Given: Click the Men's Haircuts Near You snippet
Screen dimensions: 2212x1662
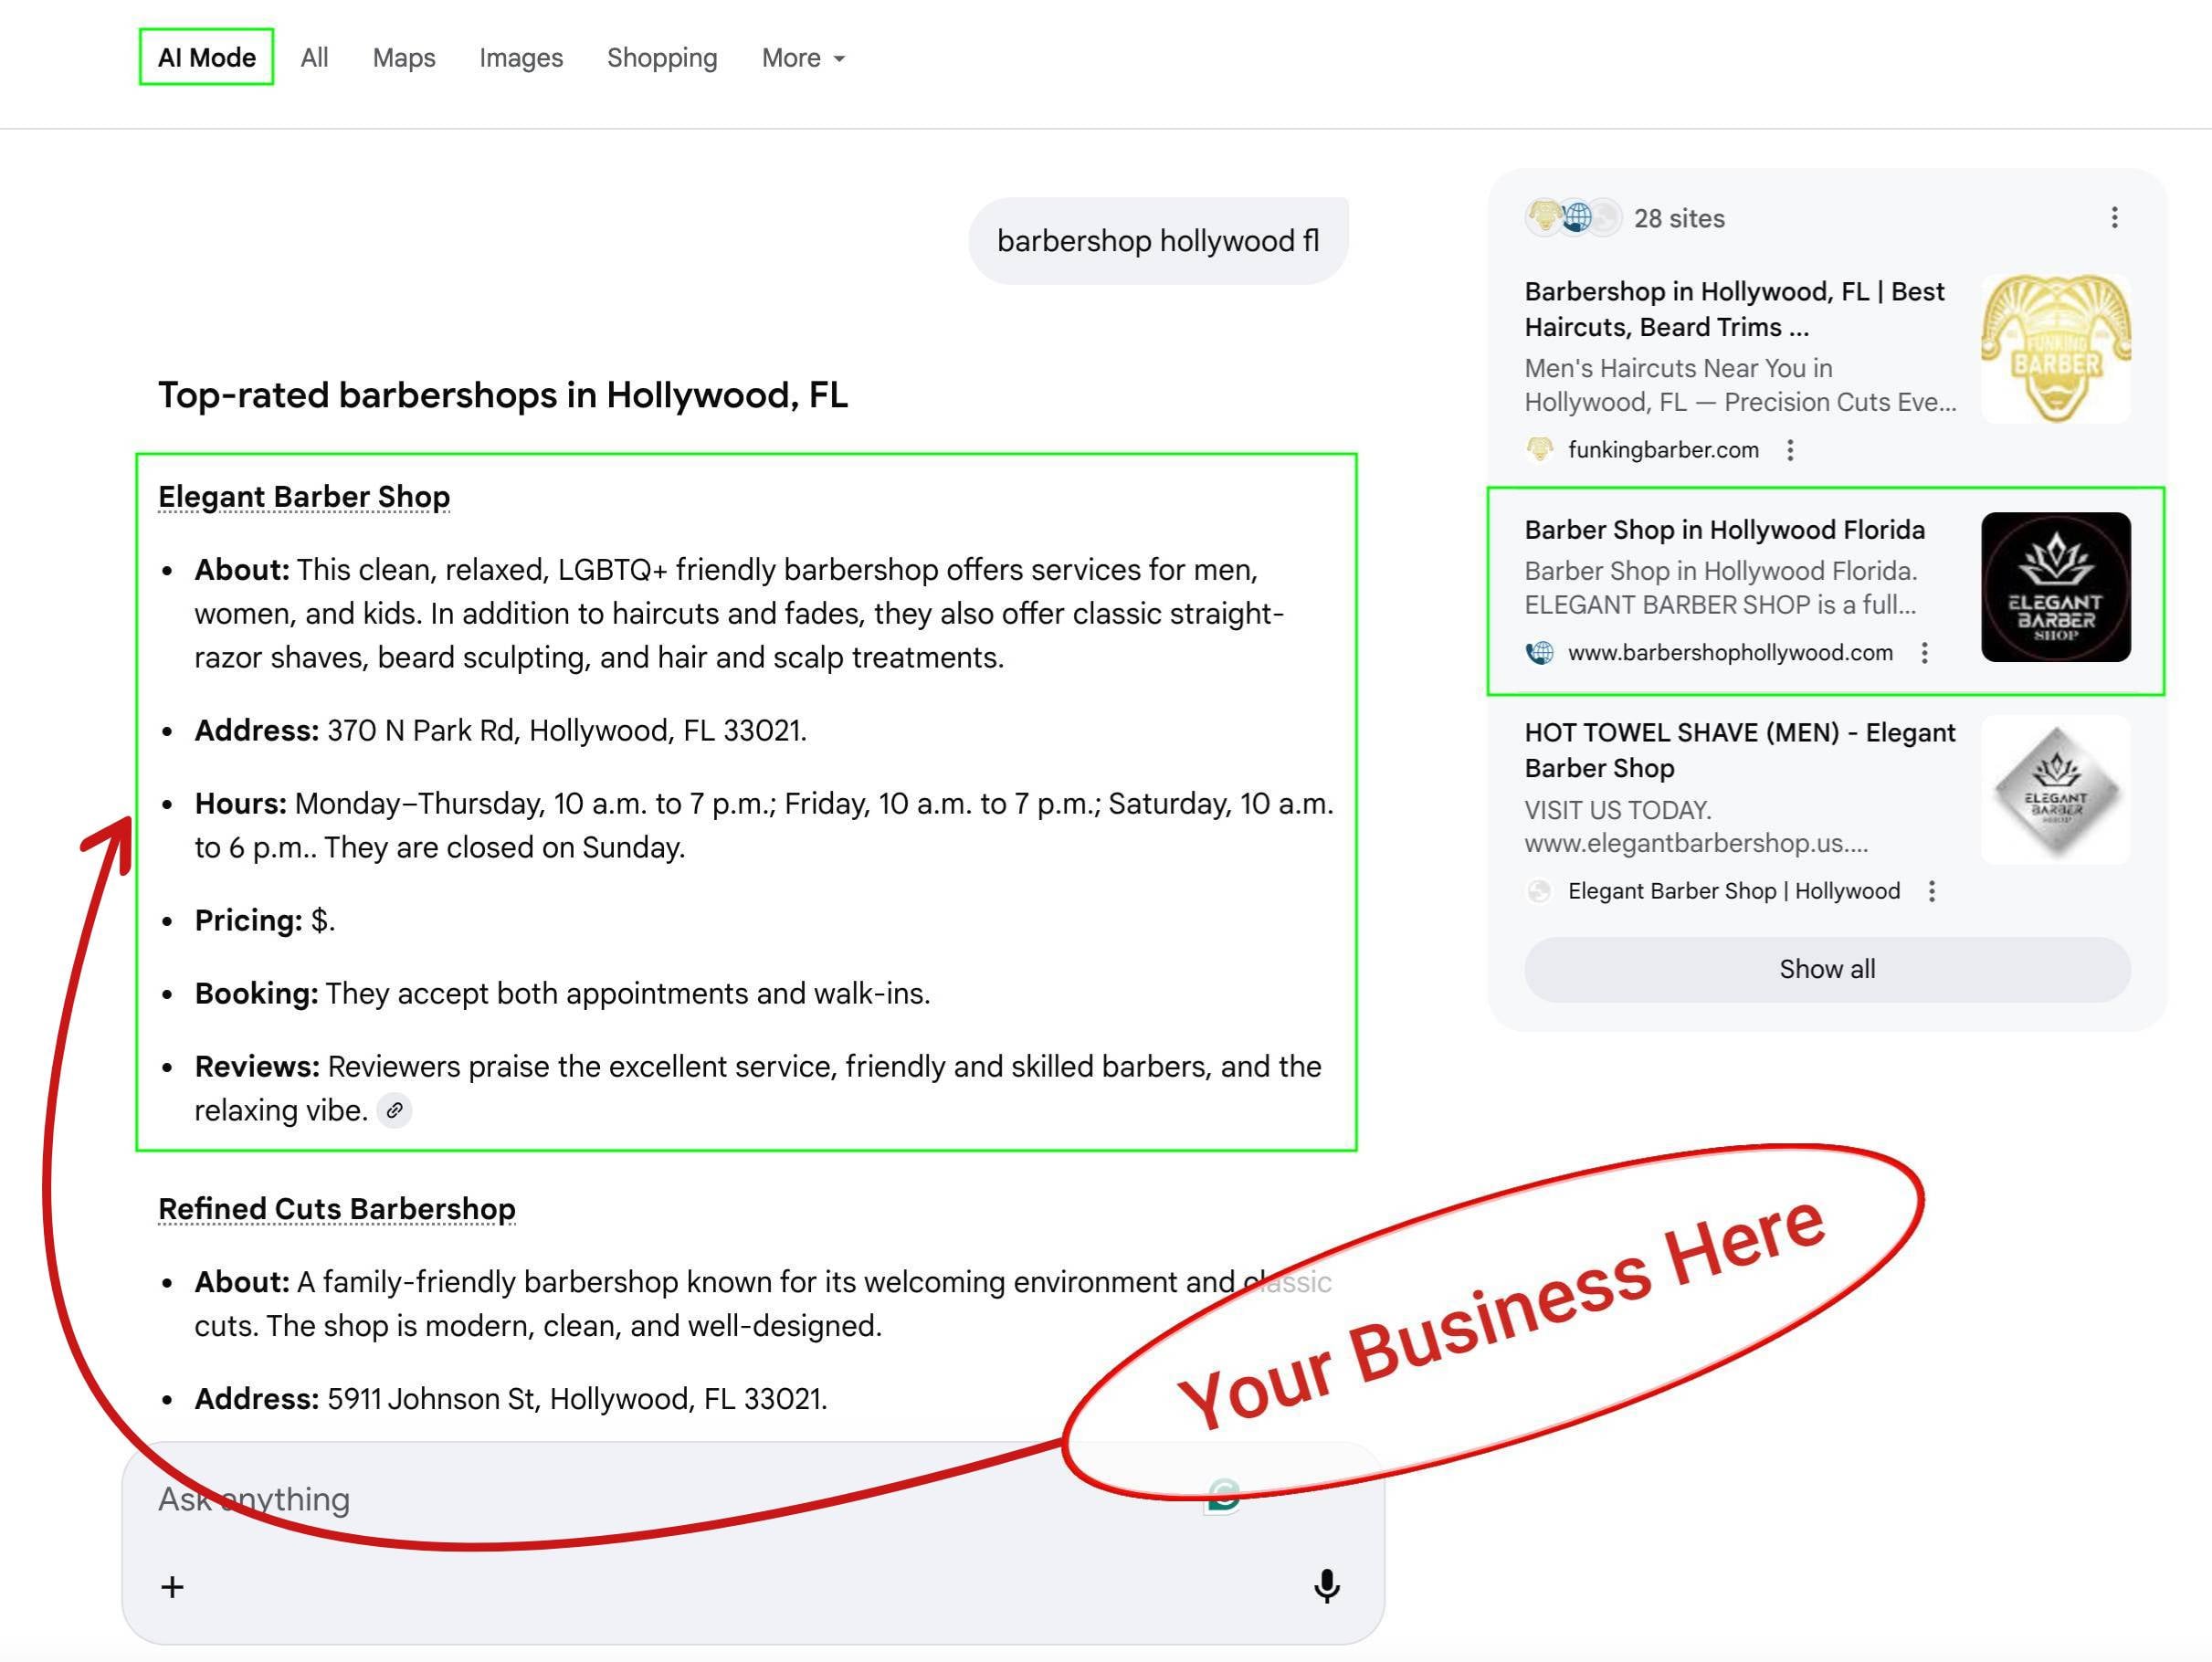Looking at the screenshot, I should 1741,385.
